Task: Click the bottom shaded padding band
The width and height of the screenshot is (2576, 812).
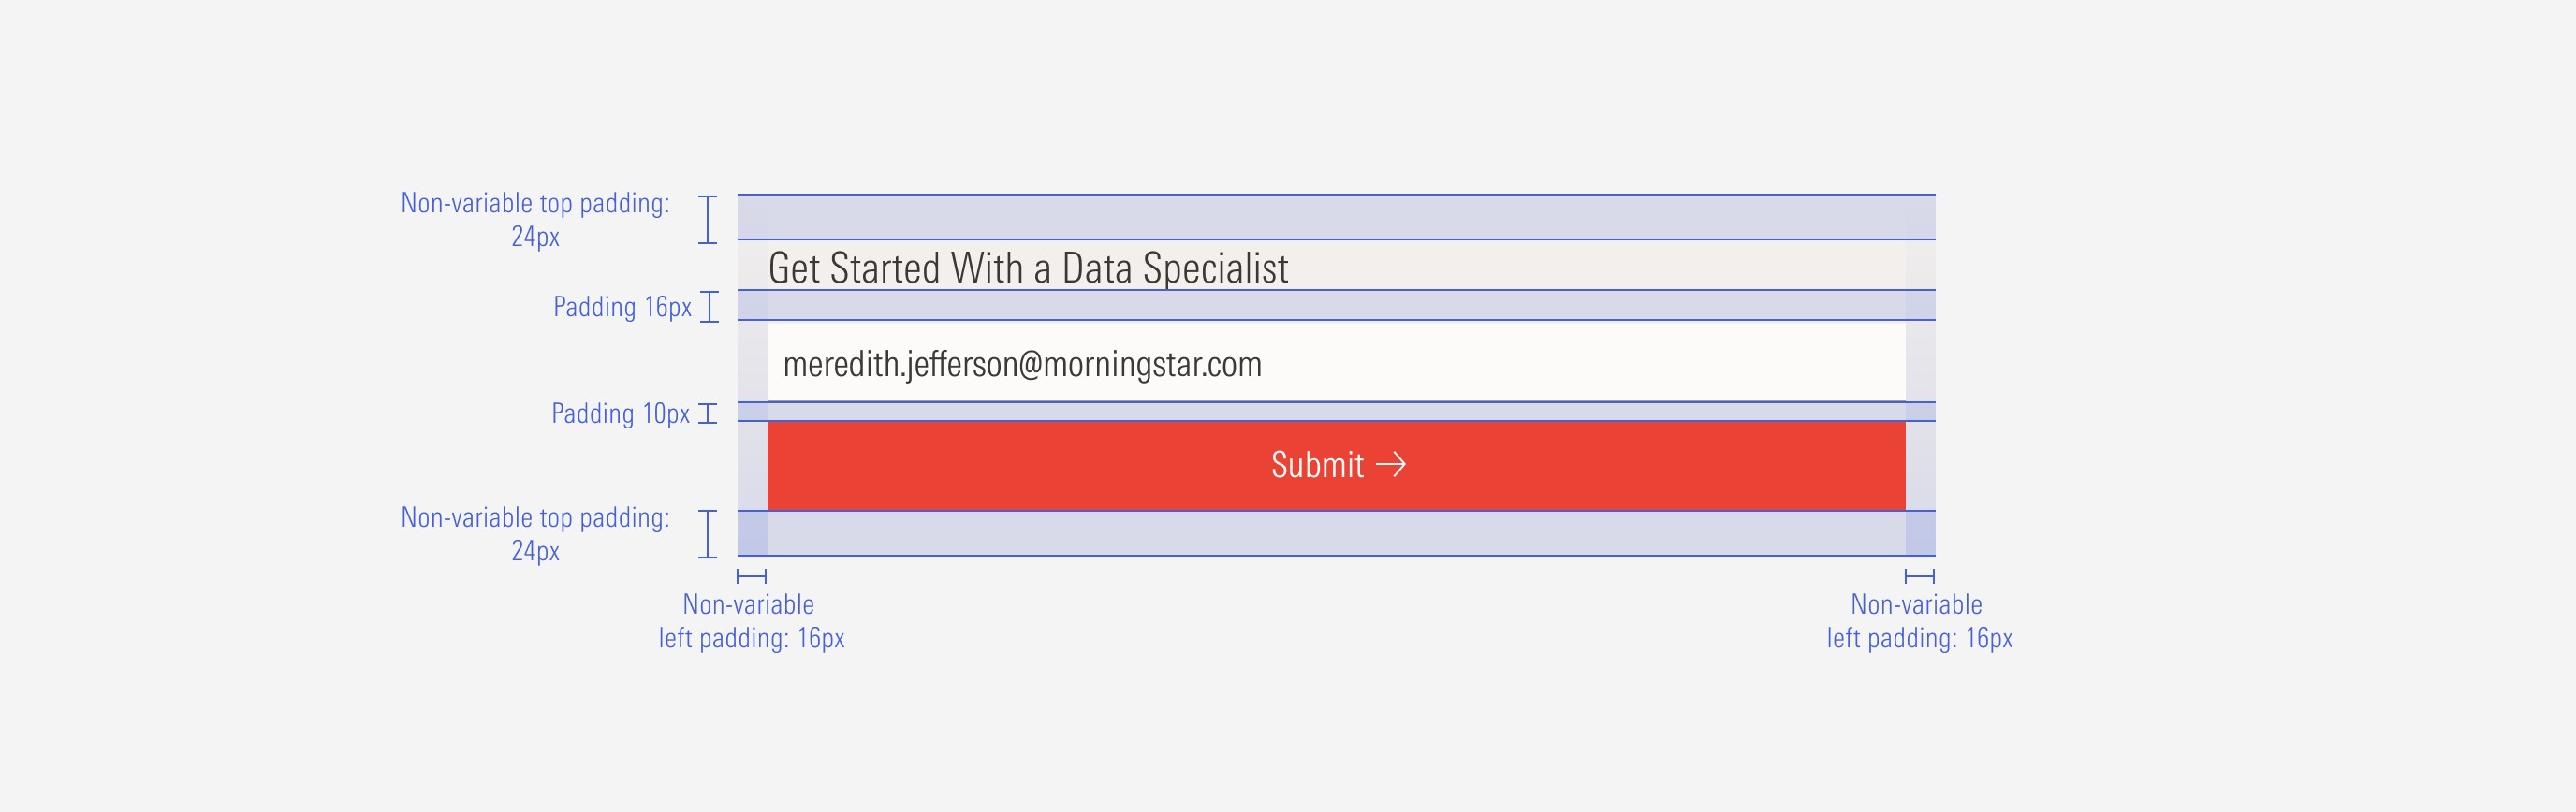Action: (x=1336, y=533)
